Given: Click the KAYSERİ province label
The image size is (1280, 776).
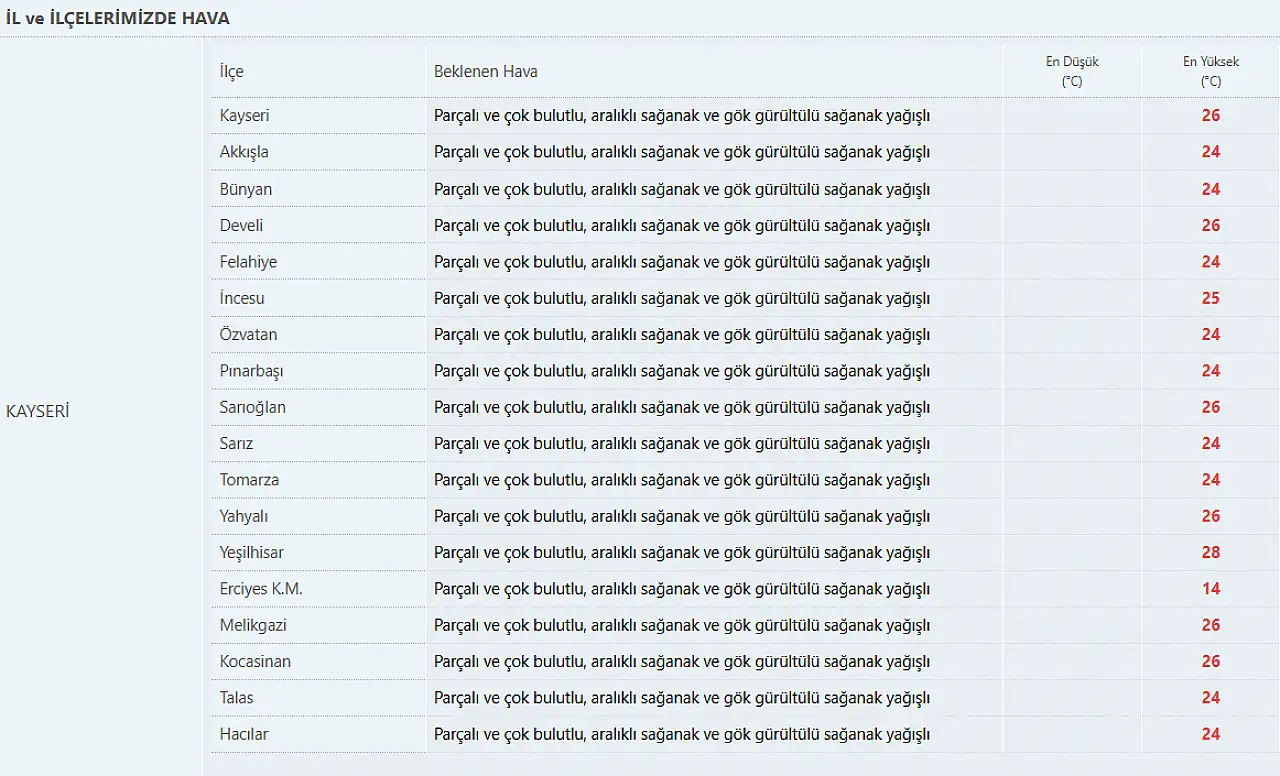Looking at the screenshot, I should click(37, 411).
